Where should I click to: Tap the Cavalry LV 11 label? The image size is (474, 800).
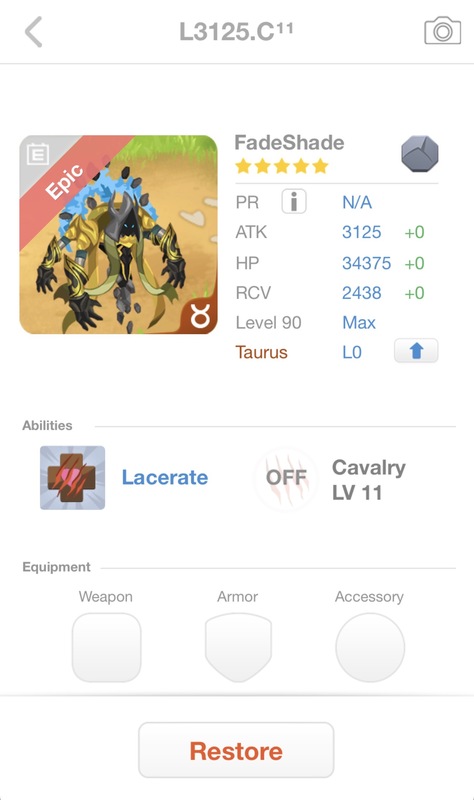[x=368, y=480]
